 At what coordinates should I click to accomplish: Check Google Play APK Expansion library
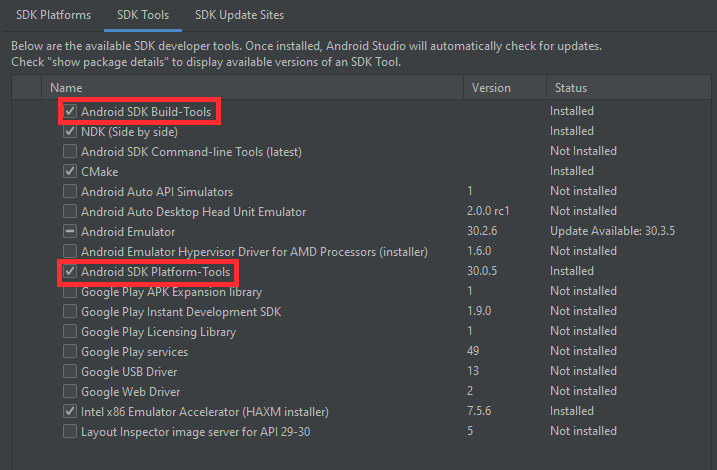(70, 292)
